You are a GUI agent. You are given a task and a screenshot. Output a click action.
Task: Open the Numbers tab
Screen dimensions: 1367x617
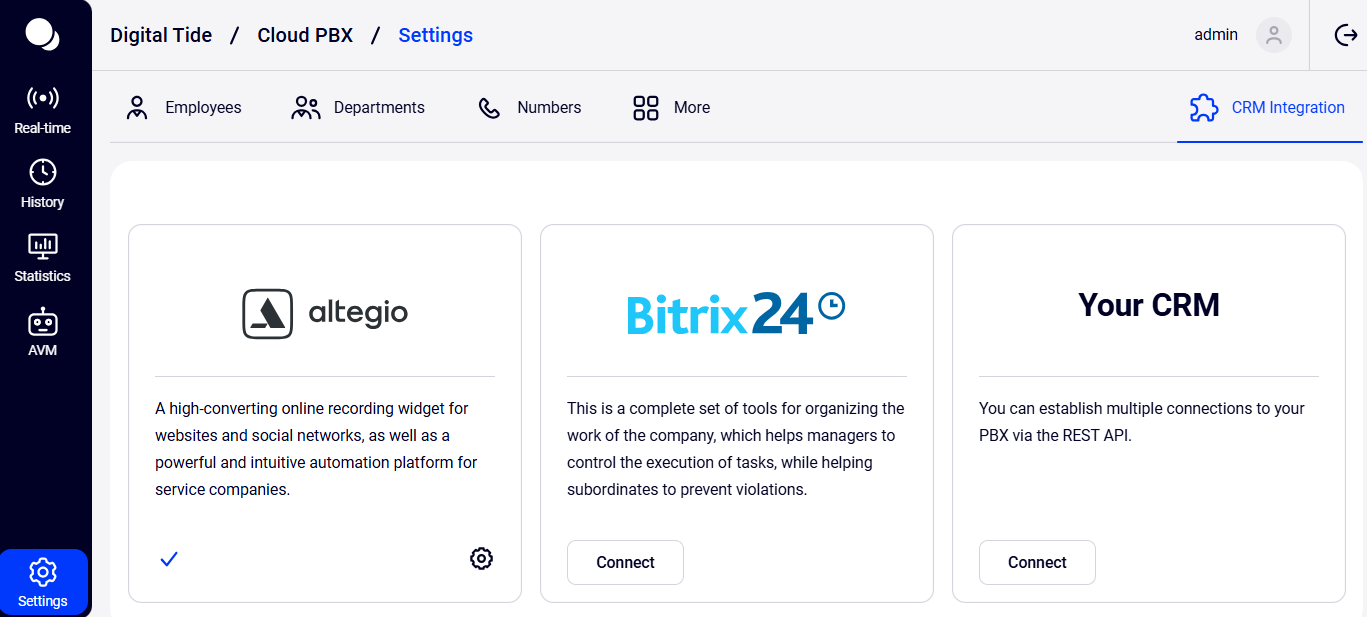click(529, 108)
